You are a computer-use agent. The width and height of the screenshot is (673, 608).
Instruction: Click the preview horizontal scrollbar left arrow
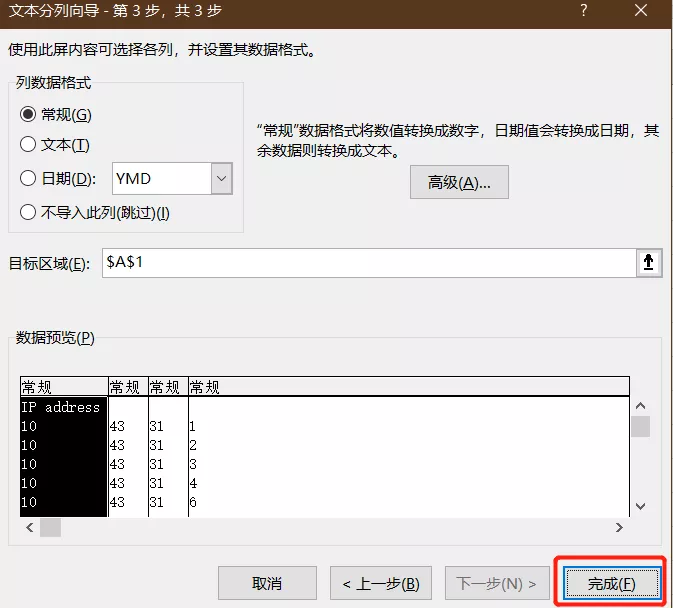pos(29,527)
